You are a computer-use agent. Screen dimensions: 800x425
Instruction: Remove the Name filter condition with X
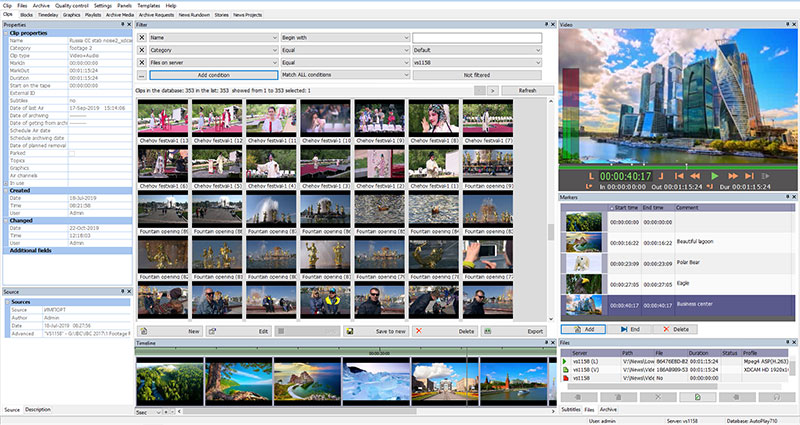(142, 37)
